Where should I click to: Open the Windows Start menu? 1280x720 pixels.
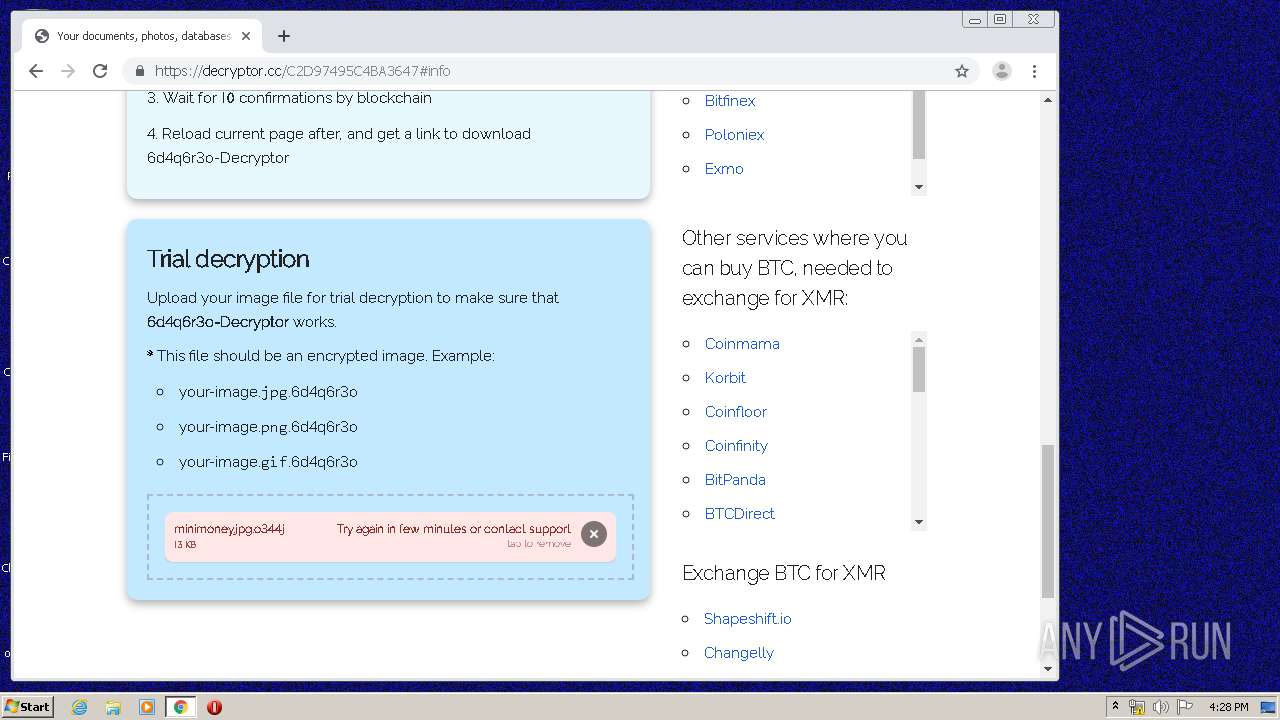pyautogui.click(x=28, y=706)
